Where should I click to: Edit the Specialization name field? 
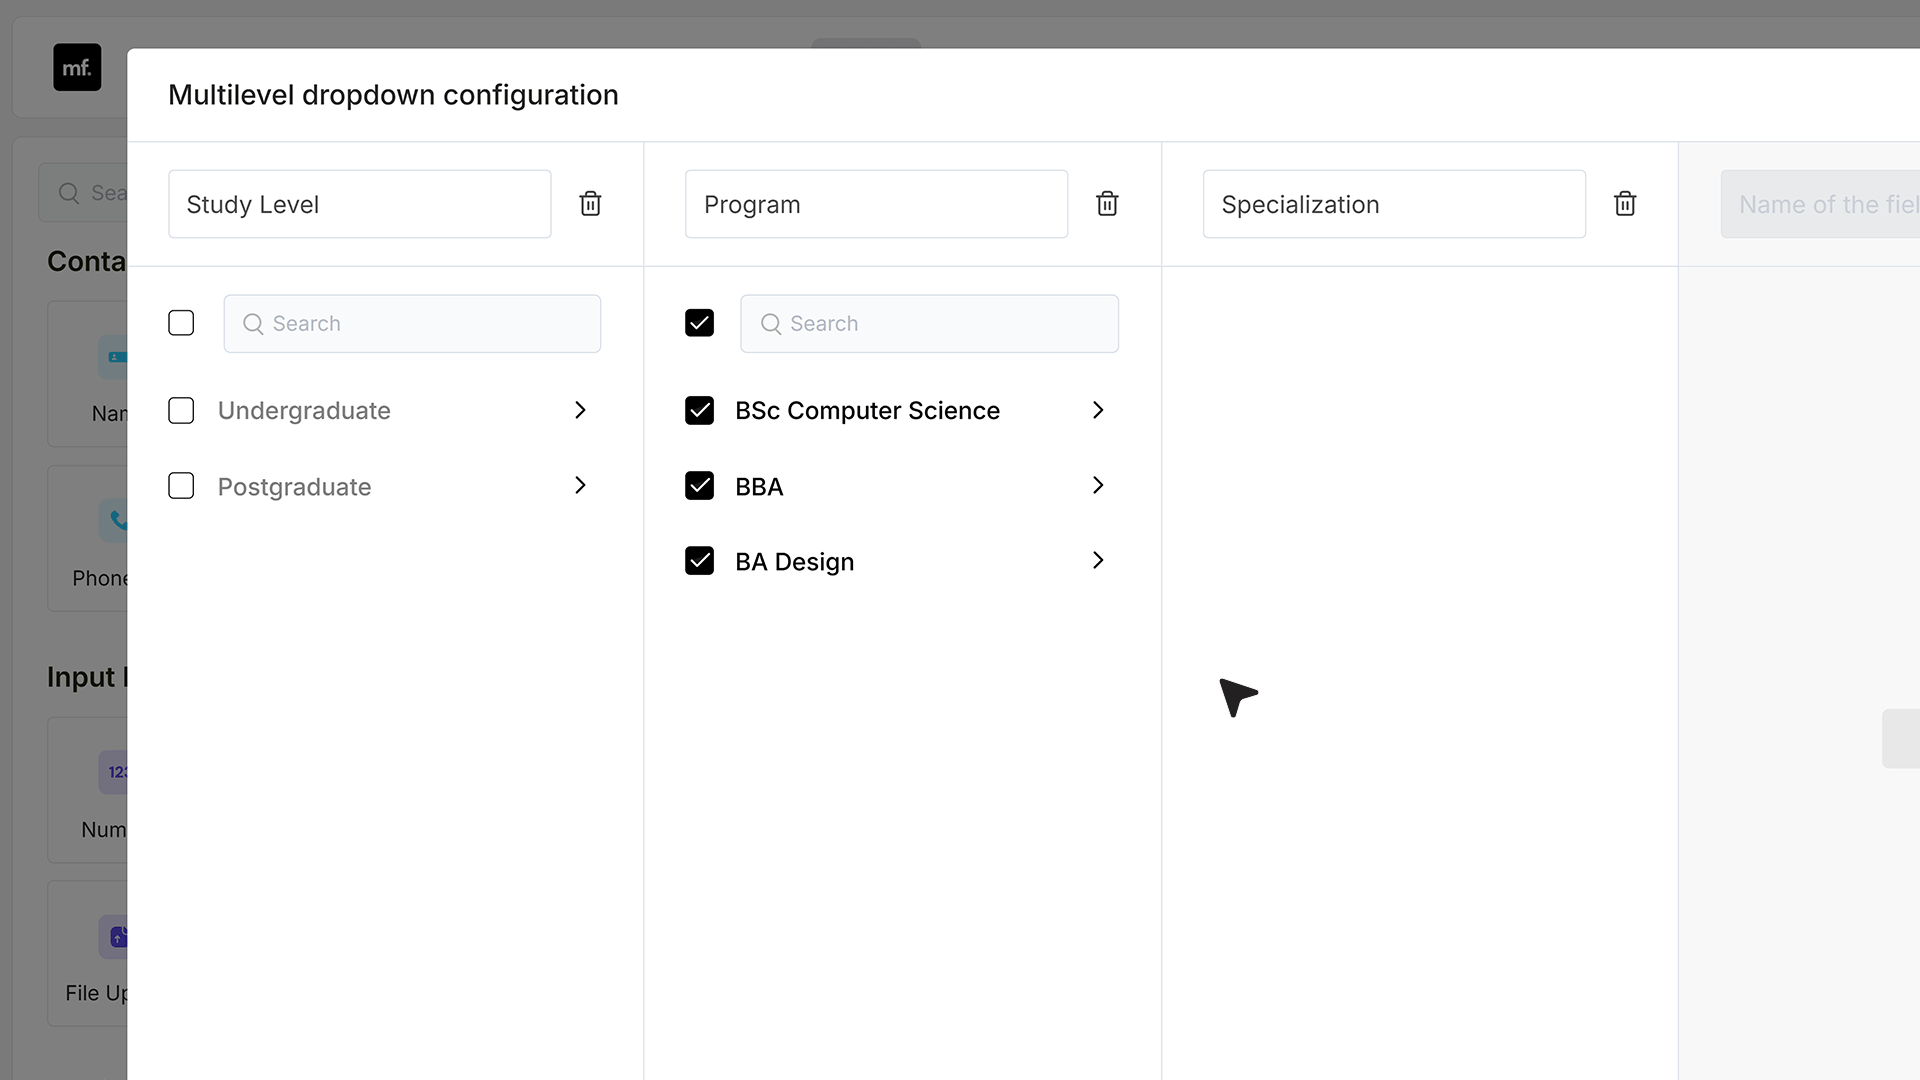tap(1394, 204)
